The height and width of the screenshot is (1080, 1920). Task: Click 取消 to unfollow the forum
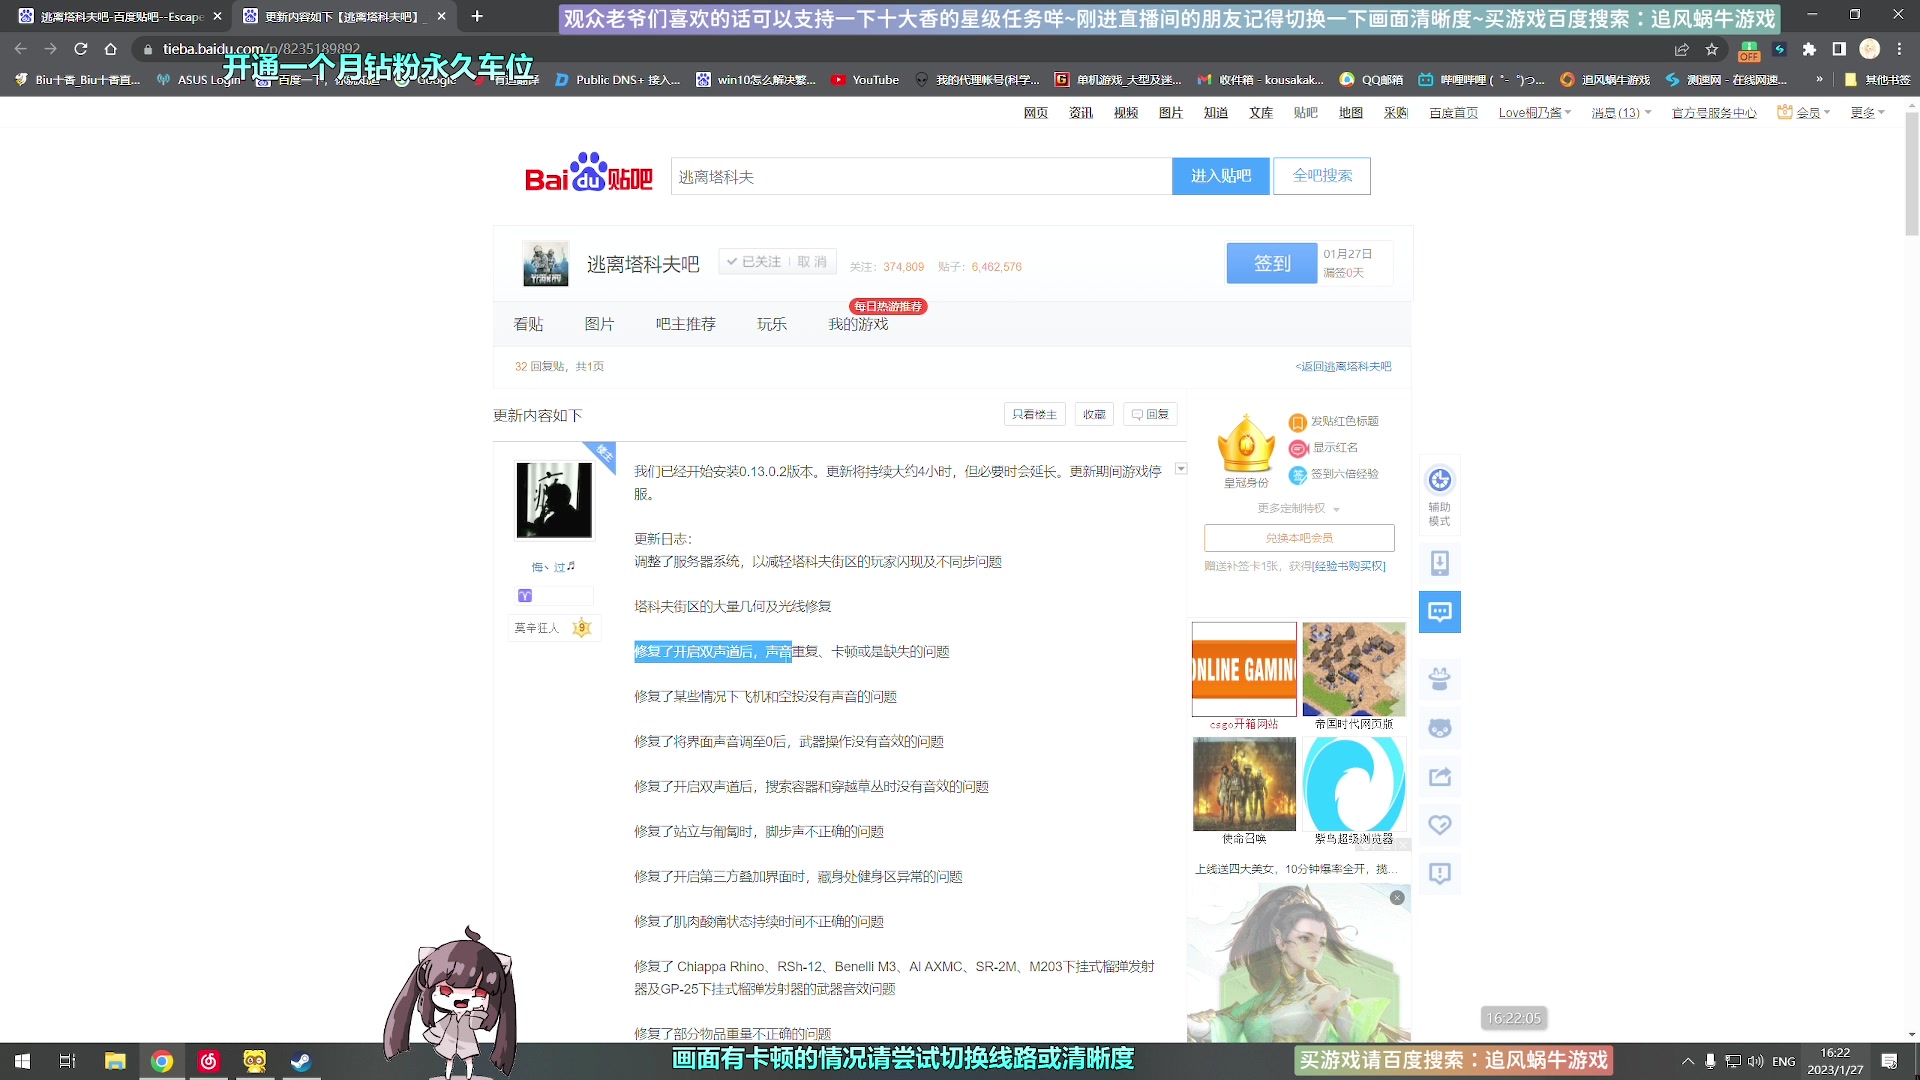tap(810, 261)
